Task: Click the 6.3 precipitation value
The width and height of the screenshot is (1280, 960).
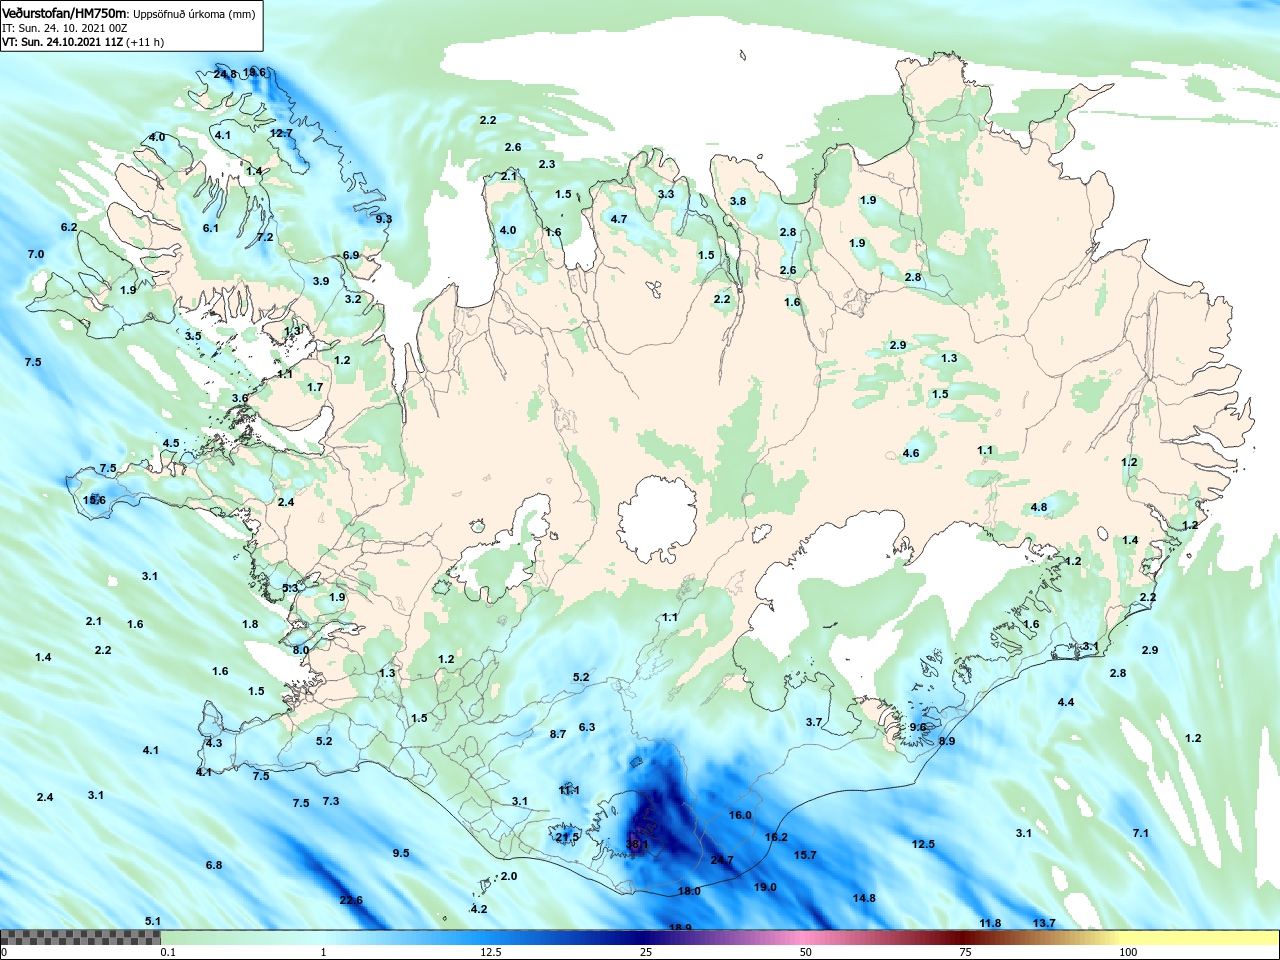Action: pyautogui.click(x=587, y=727)
